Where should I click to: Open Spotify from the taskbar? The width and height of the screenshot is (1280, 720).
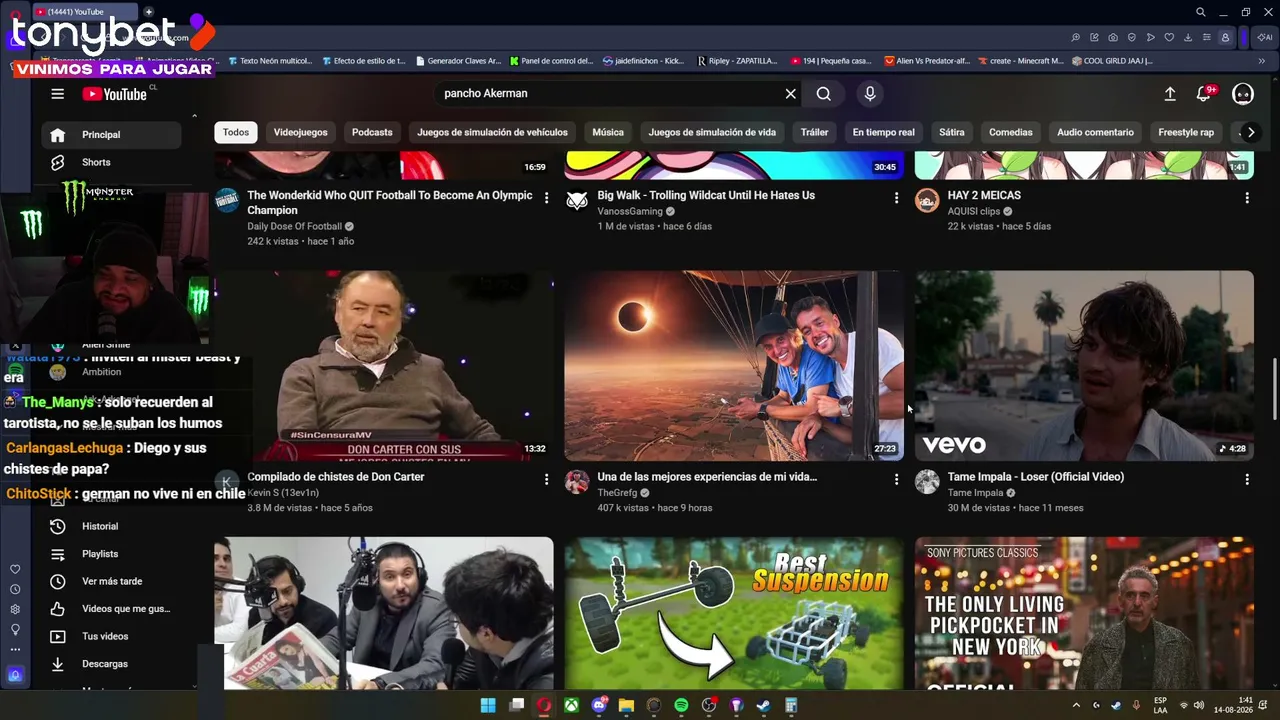(681, 705)
